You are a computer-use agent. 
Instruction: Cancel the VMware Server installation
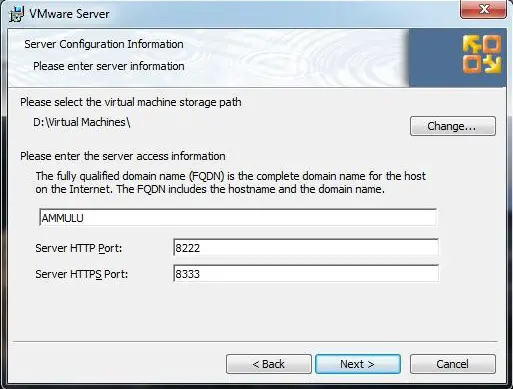pyautogui.click(x=453, y=364)
